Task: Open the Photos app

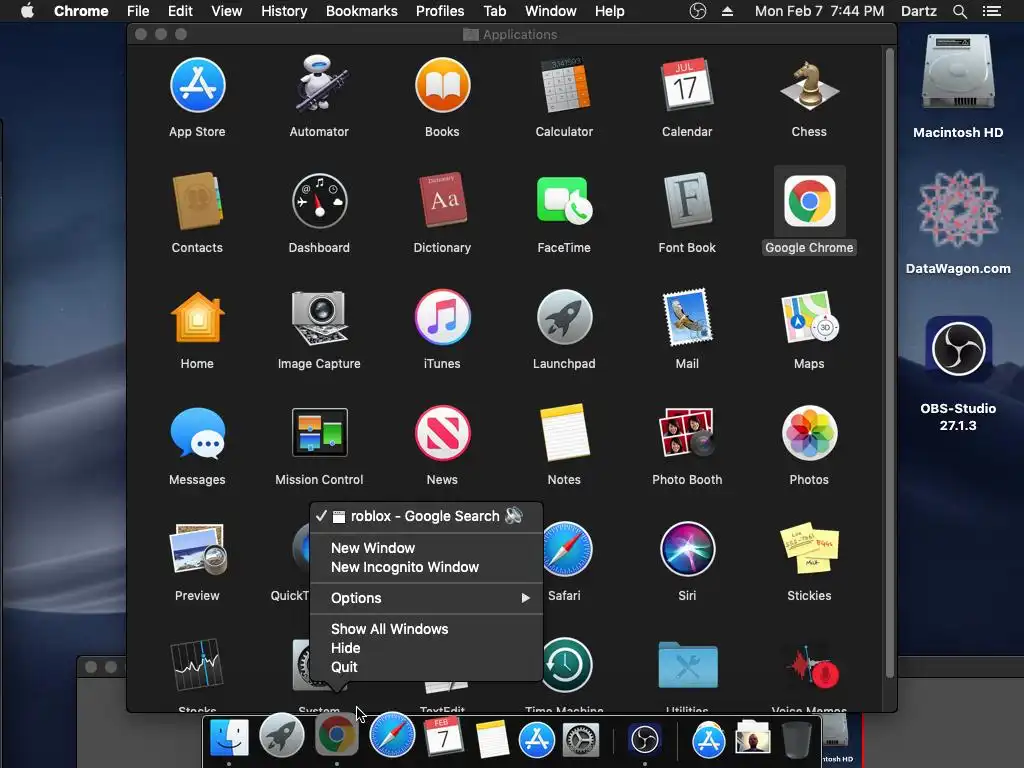Action: 809,433
